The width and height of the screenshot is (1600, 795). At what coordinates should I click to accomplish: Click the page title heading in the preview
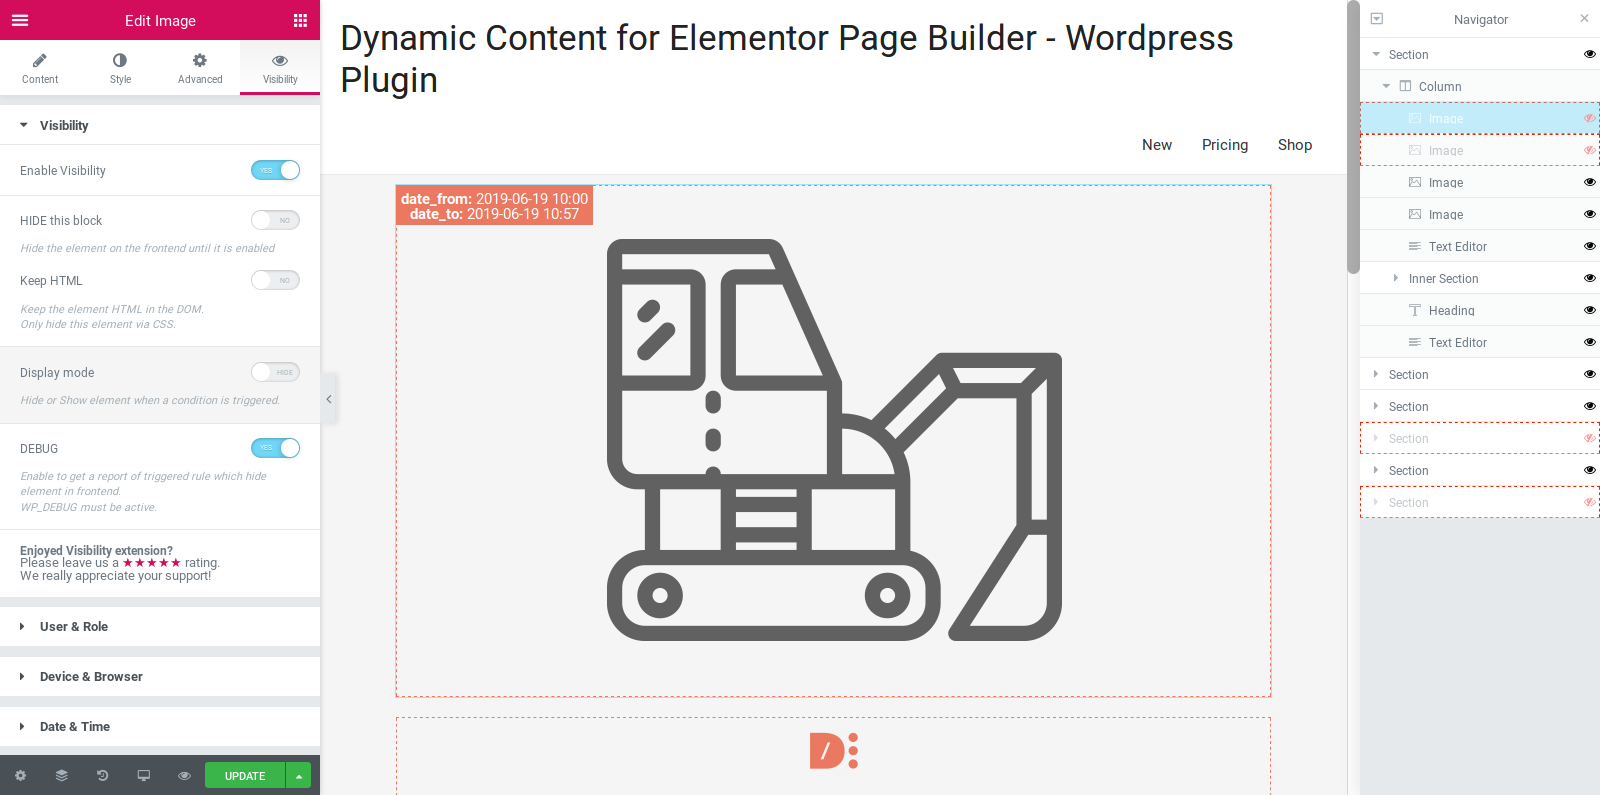pyautogui.click(x=787, y=59)
